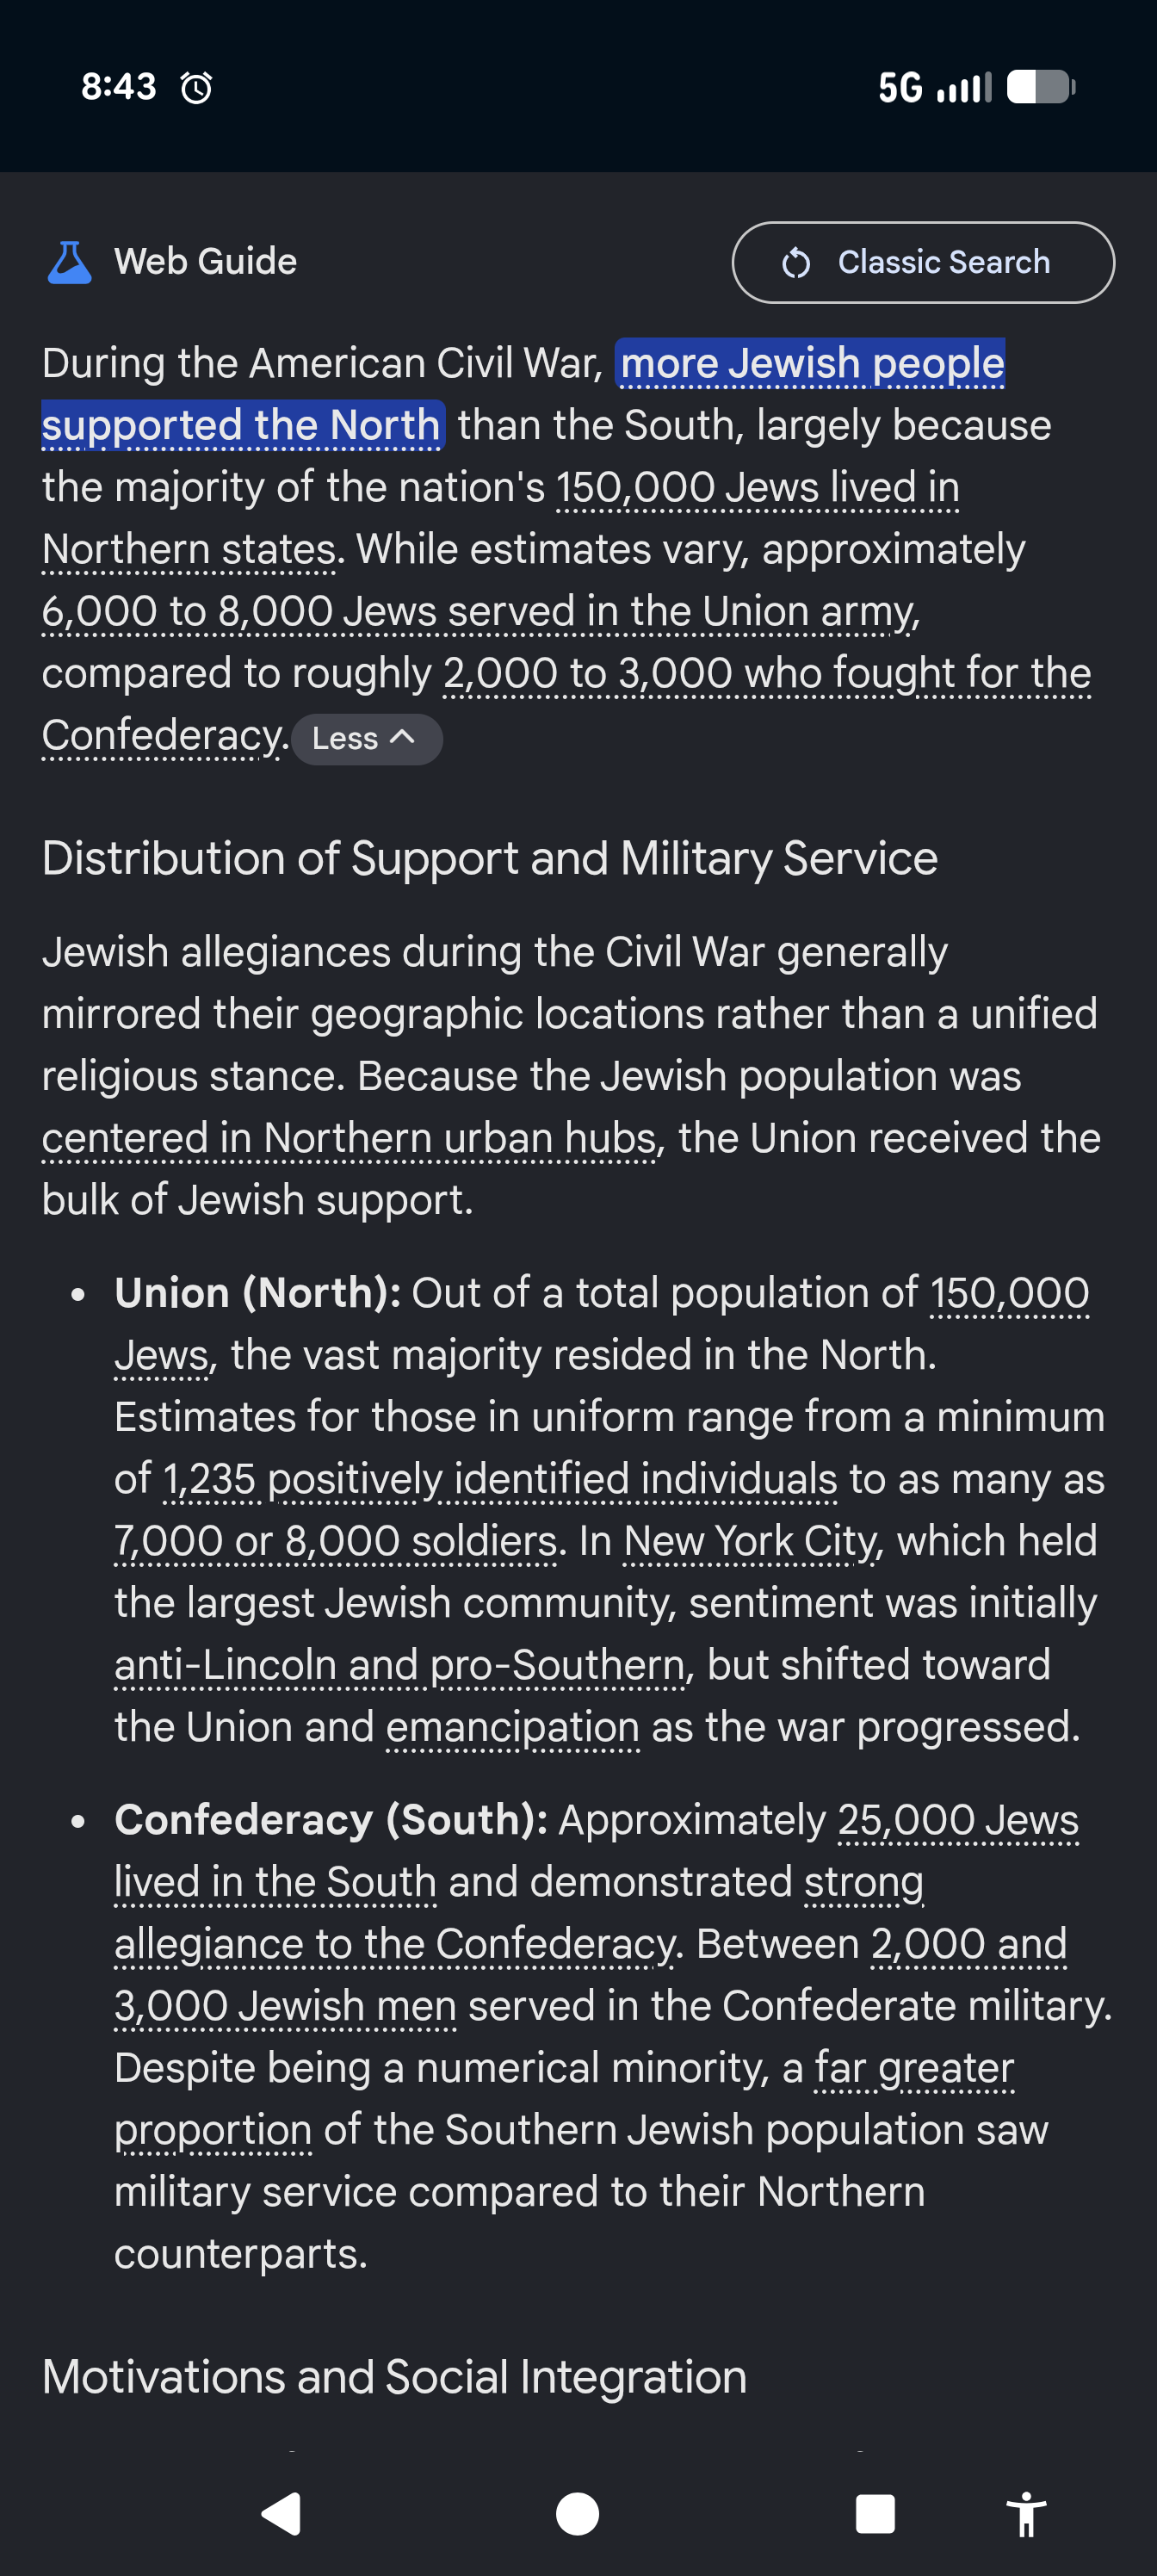The image size is (1157, 2576).
Task: Open '1,235 positively identified individuals' link
Action: click(500, 1479)
